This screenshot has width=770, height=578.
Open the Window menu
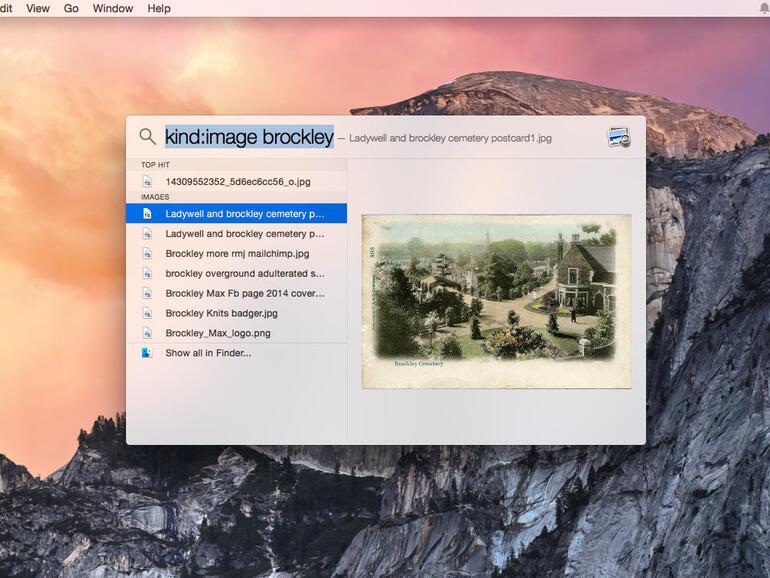113,8
